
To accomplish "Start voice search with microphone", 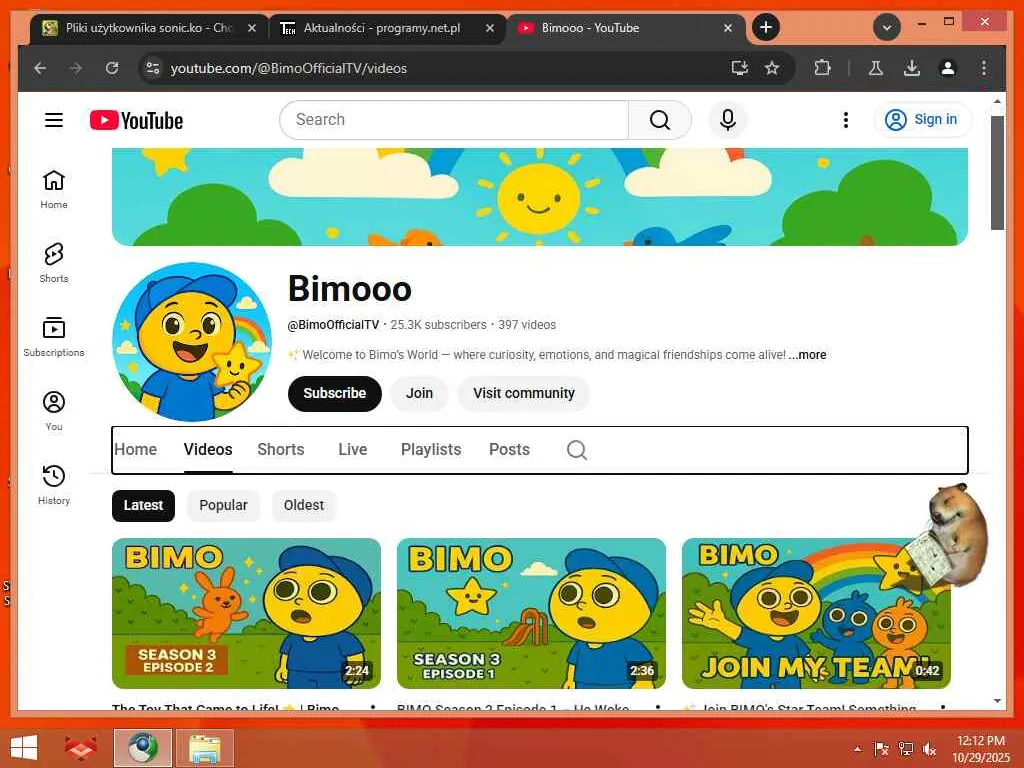I will [x=728, y=120].
